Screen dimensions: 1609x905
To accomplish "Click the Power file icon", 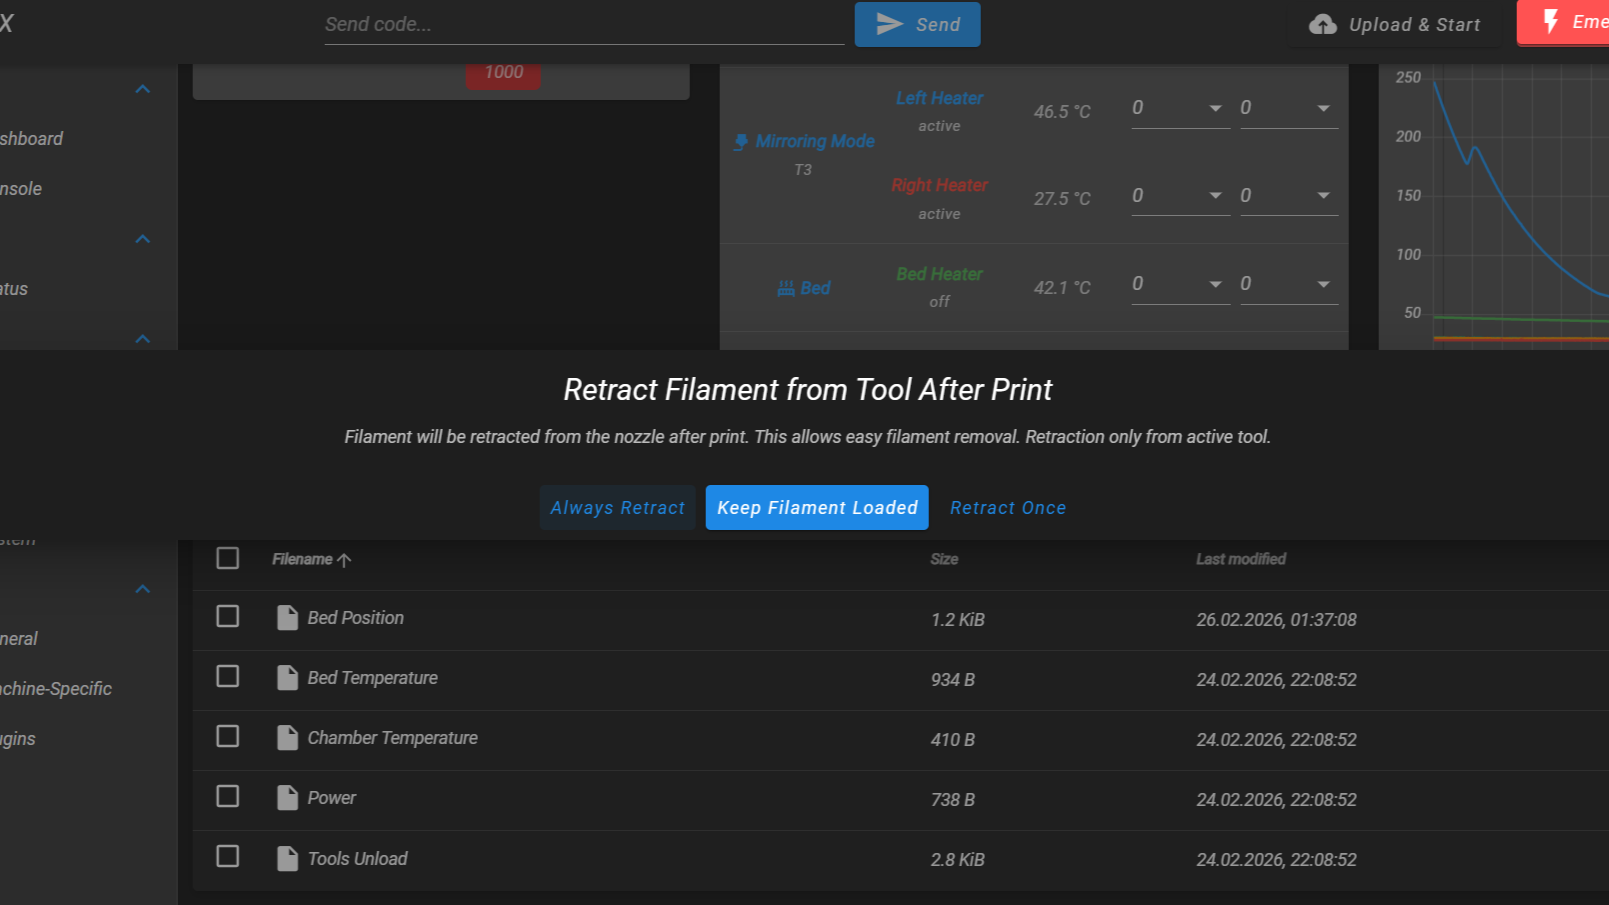I will tap(287, 798).
